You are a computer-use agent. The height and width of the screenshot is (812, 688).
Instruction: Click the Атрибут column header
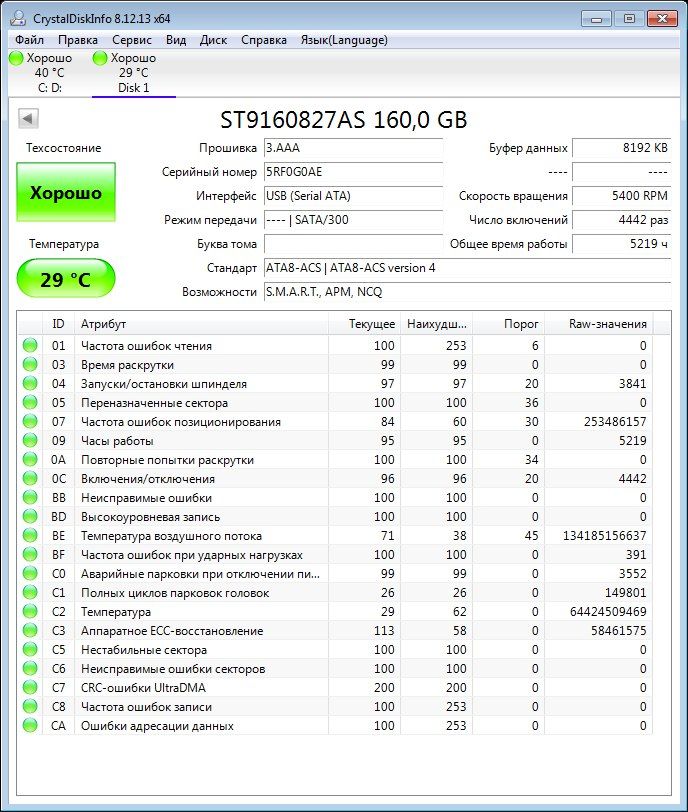[201, 324]
